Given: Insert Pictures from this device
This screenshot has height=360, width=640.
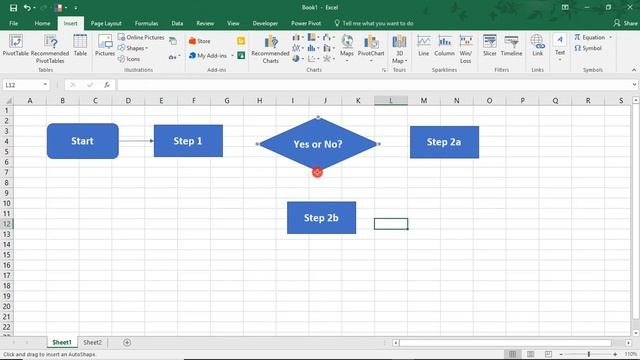Looking at the screenshot, I should [x=105, y=46].
